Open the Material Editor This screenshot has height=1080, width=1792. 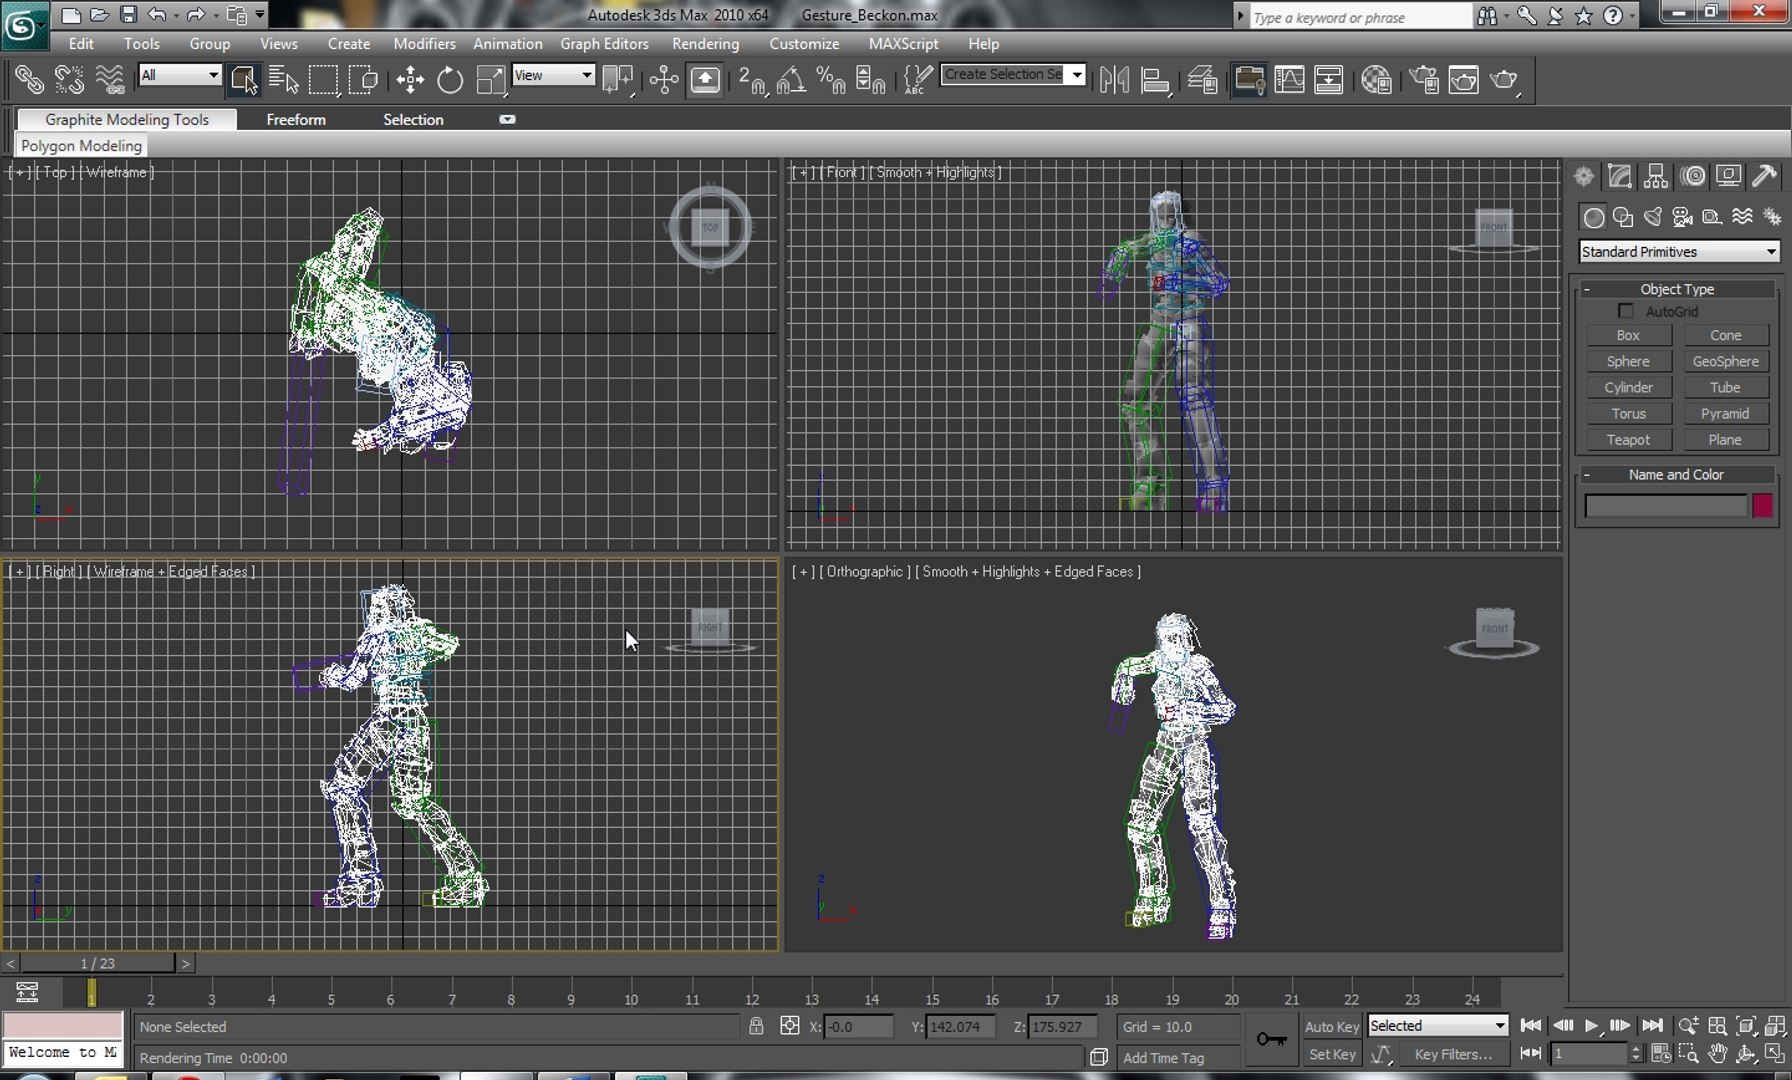pyautogui.click(x=1376, y=80)
